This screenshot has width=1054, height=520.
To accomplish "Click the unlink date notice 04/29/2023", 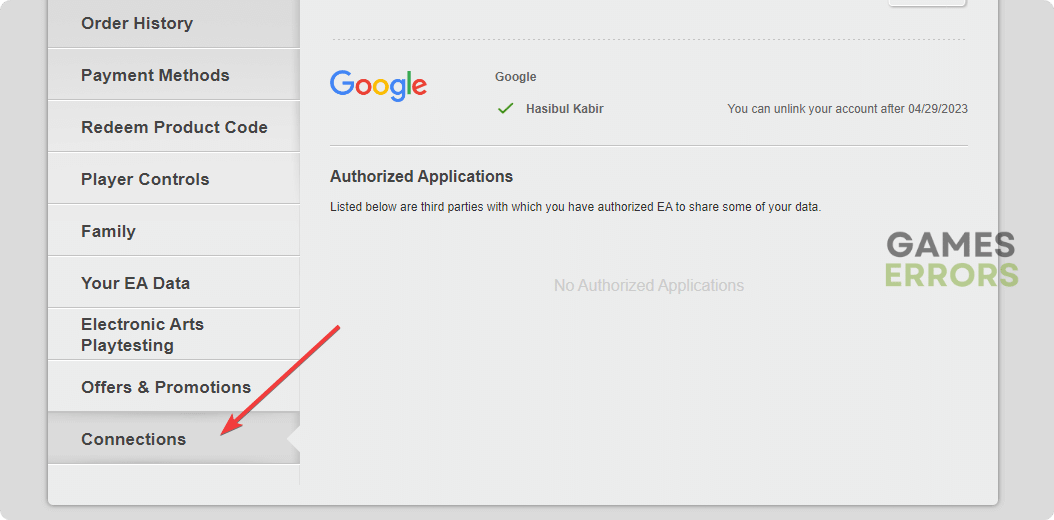I will click(848, 109).
